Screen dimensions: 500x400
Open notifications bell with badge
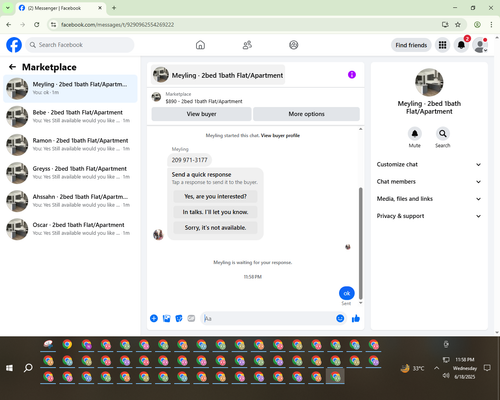[x=461, y=45]
